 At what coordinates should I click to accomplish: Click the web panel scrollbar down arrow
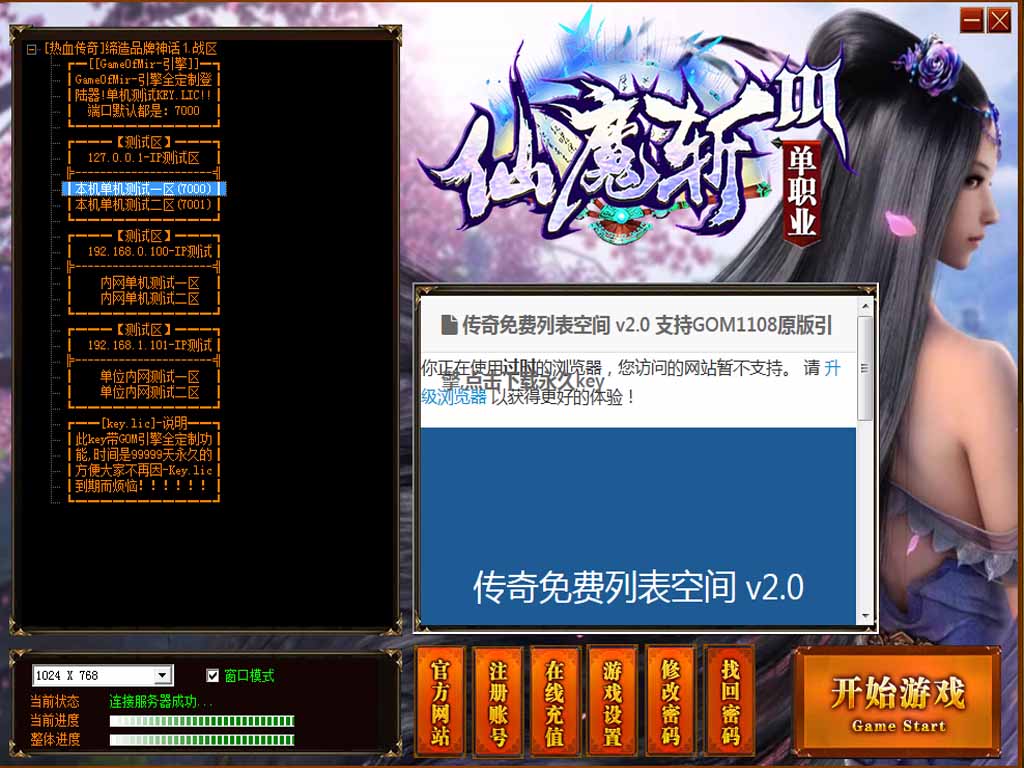pos(865,616)
